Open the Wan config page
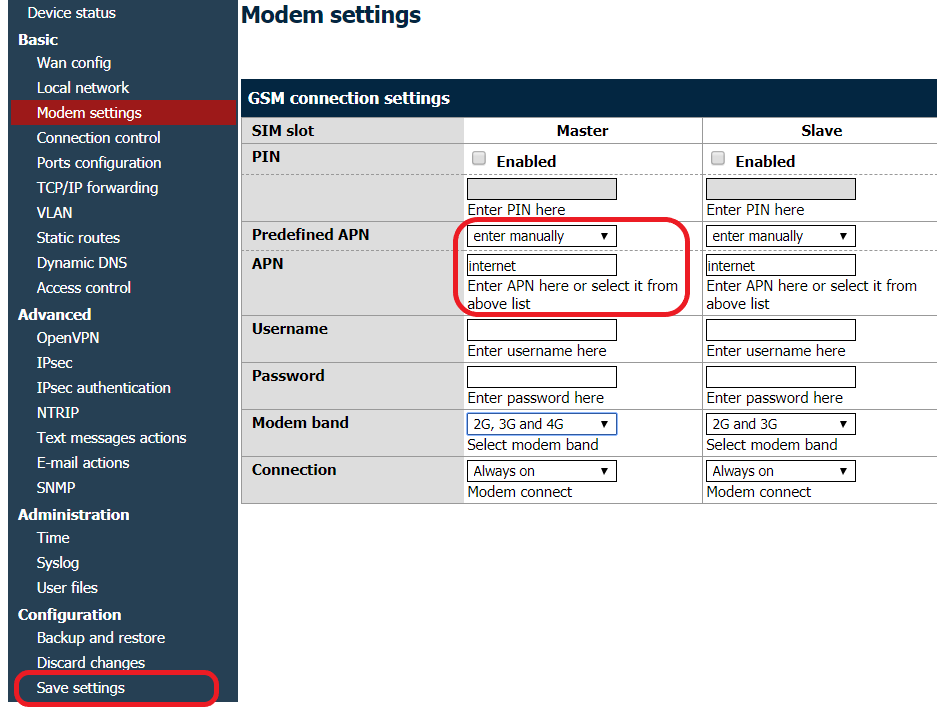Image resolution: width=937 pixels, height=712 pixels. (x=74, y=63)
